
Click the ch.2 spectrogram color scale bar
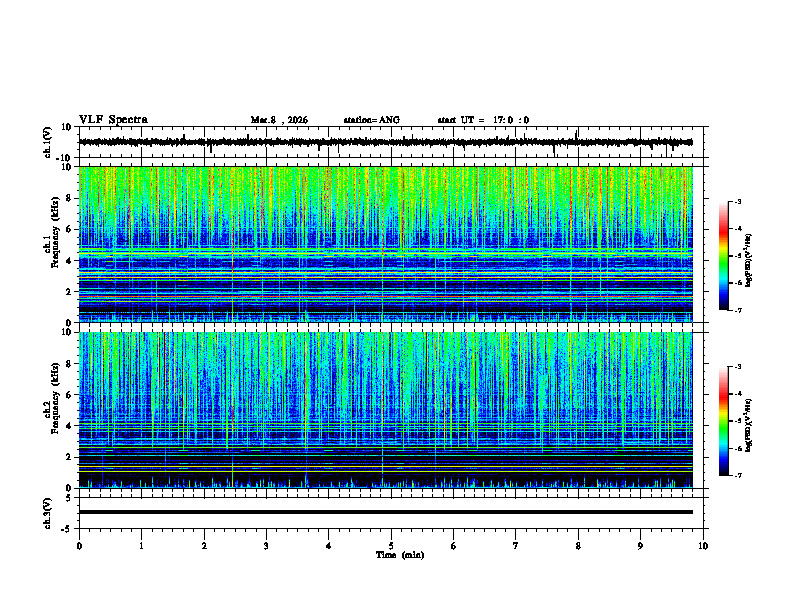(723, 421)
